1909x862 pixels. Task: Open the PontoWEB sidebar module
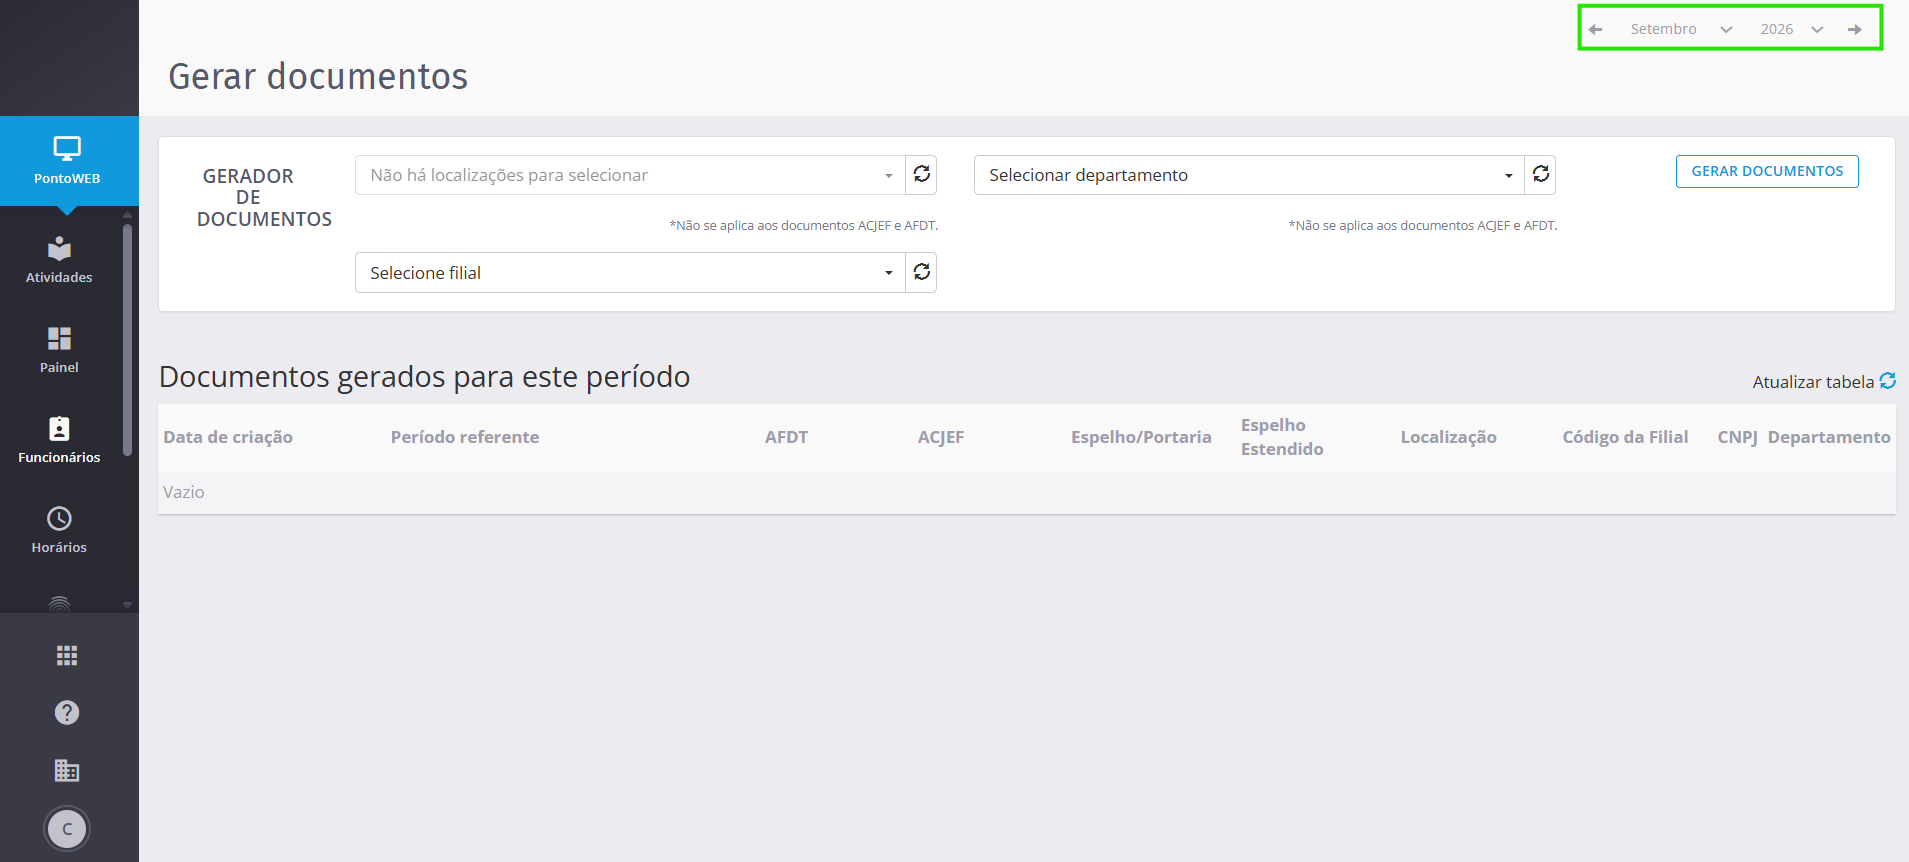(68, 161)
